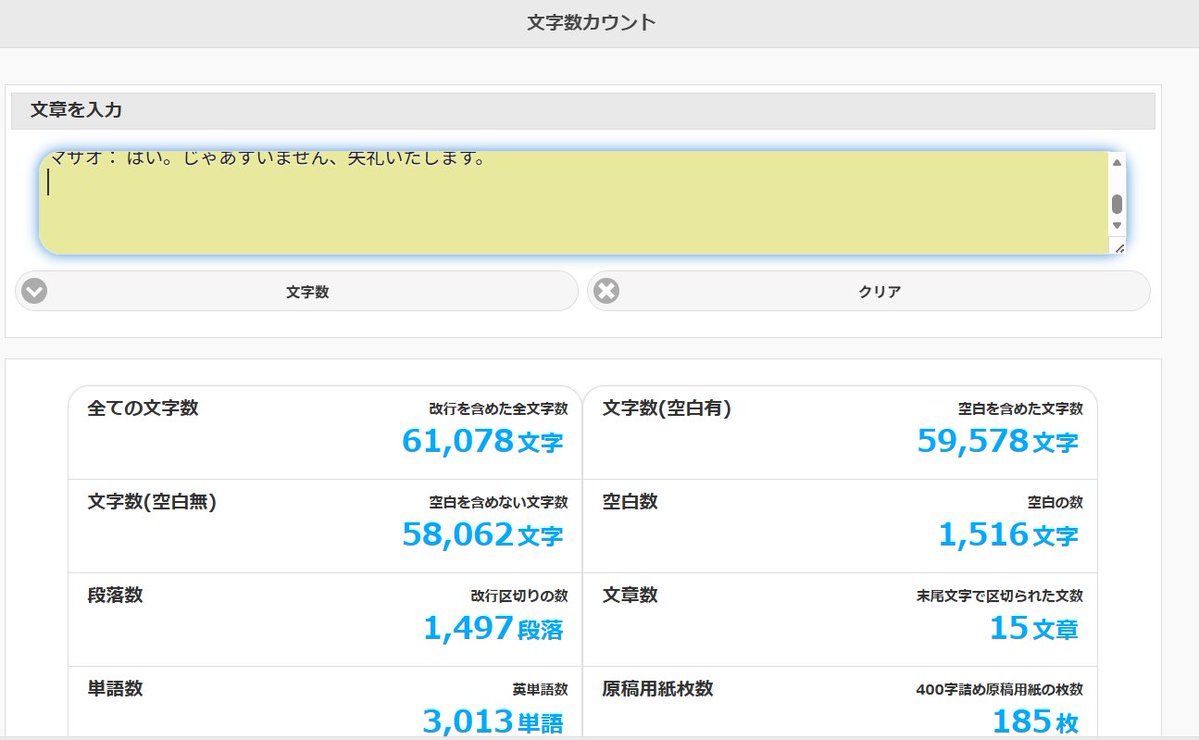Click the down-chevron icon on 文字数 button
The width and height of the screenshot is (1199, 740).
coord(34,291)
